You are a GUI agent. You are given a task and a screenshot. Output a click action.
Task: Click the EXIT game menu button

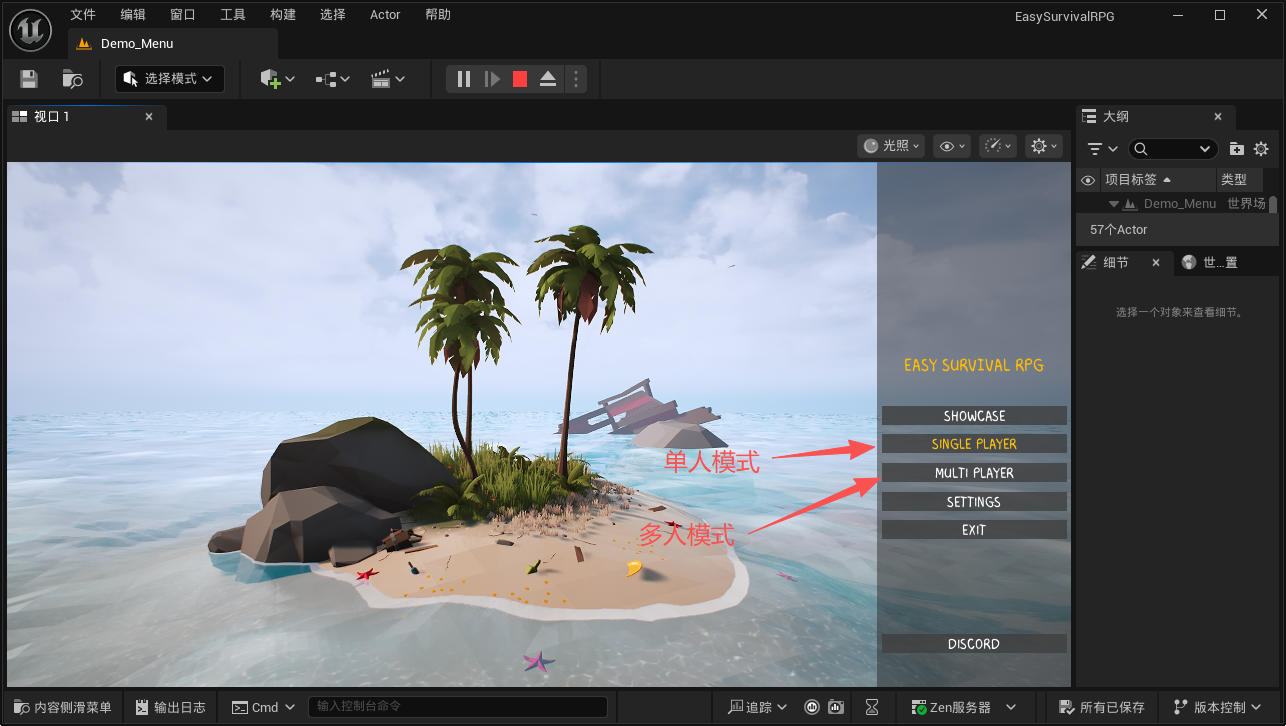pos(974,530)
